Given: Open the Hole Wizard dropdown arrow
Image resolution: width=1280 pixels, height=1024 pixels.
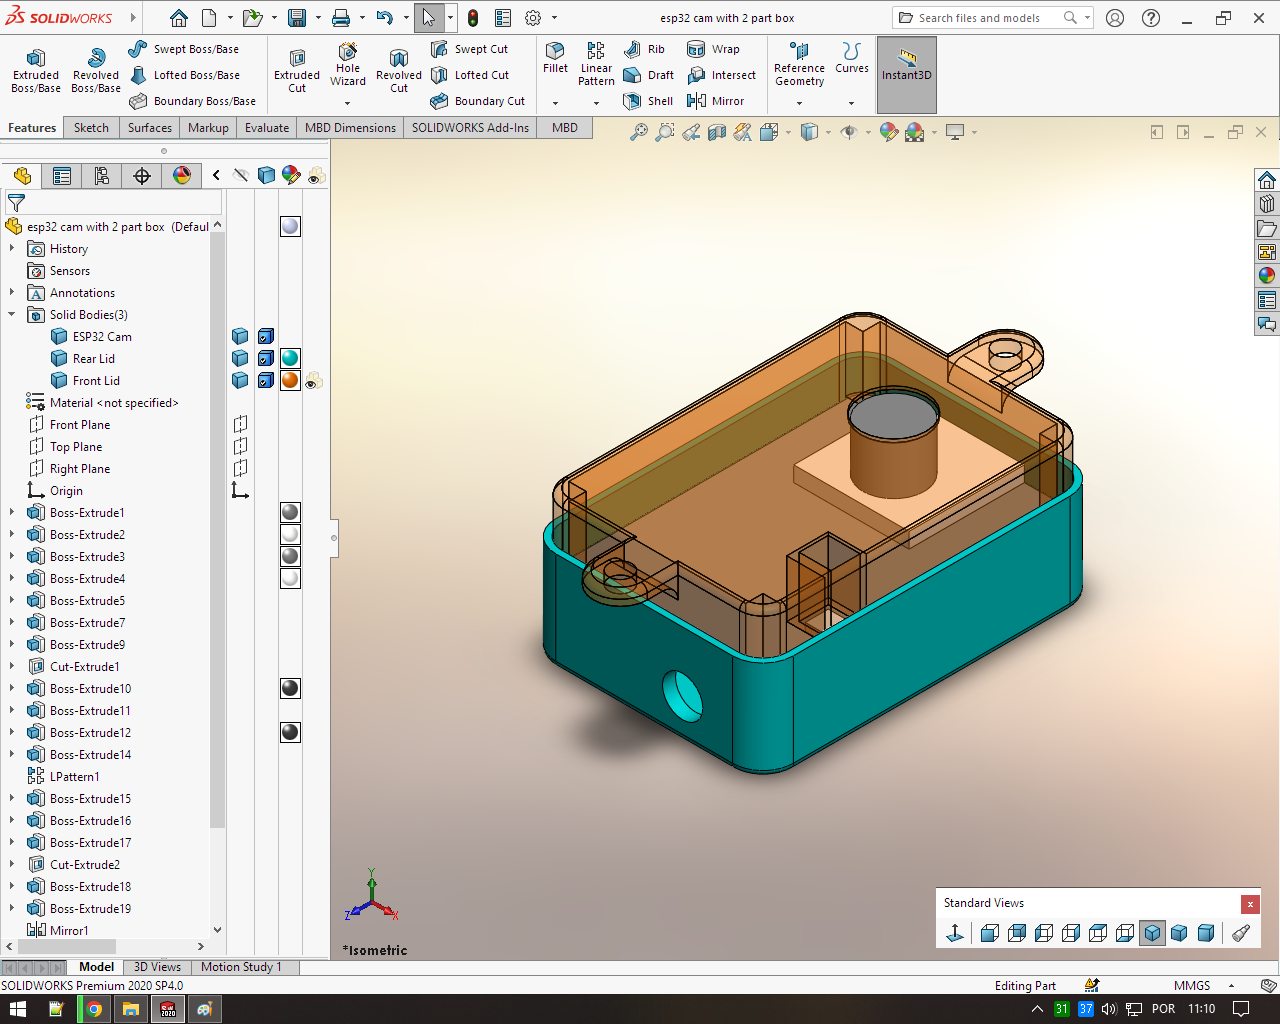Looking at the screenshot, I should (x=347, y=103).
